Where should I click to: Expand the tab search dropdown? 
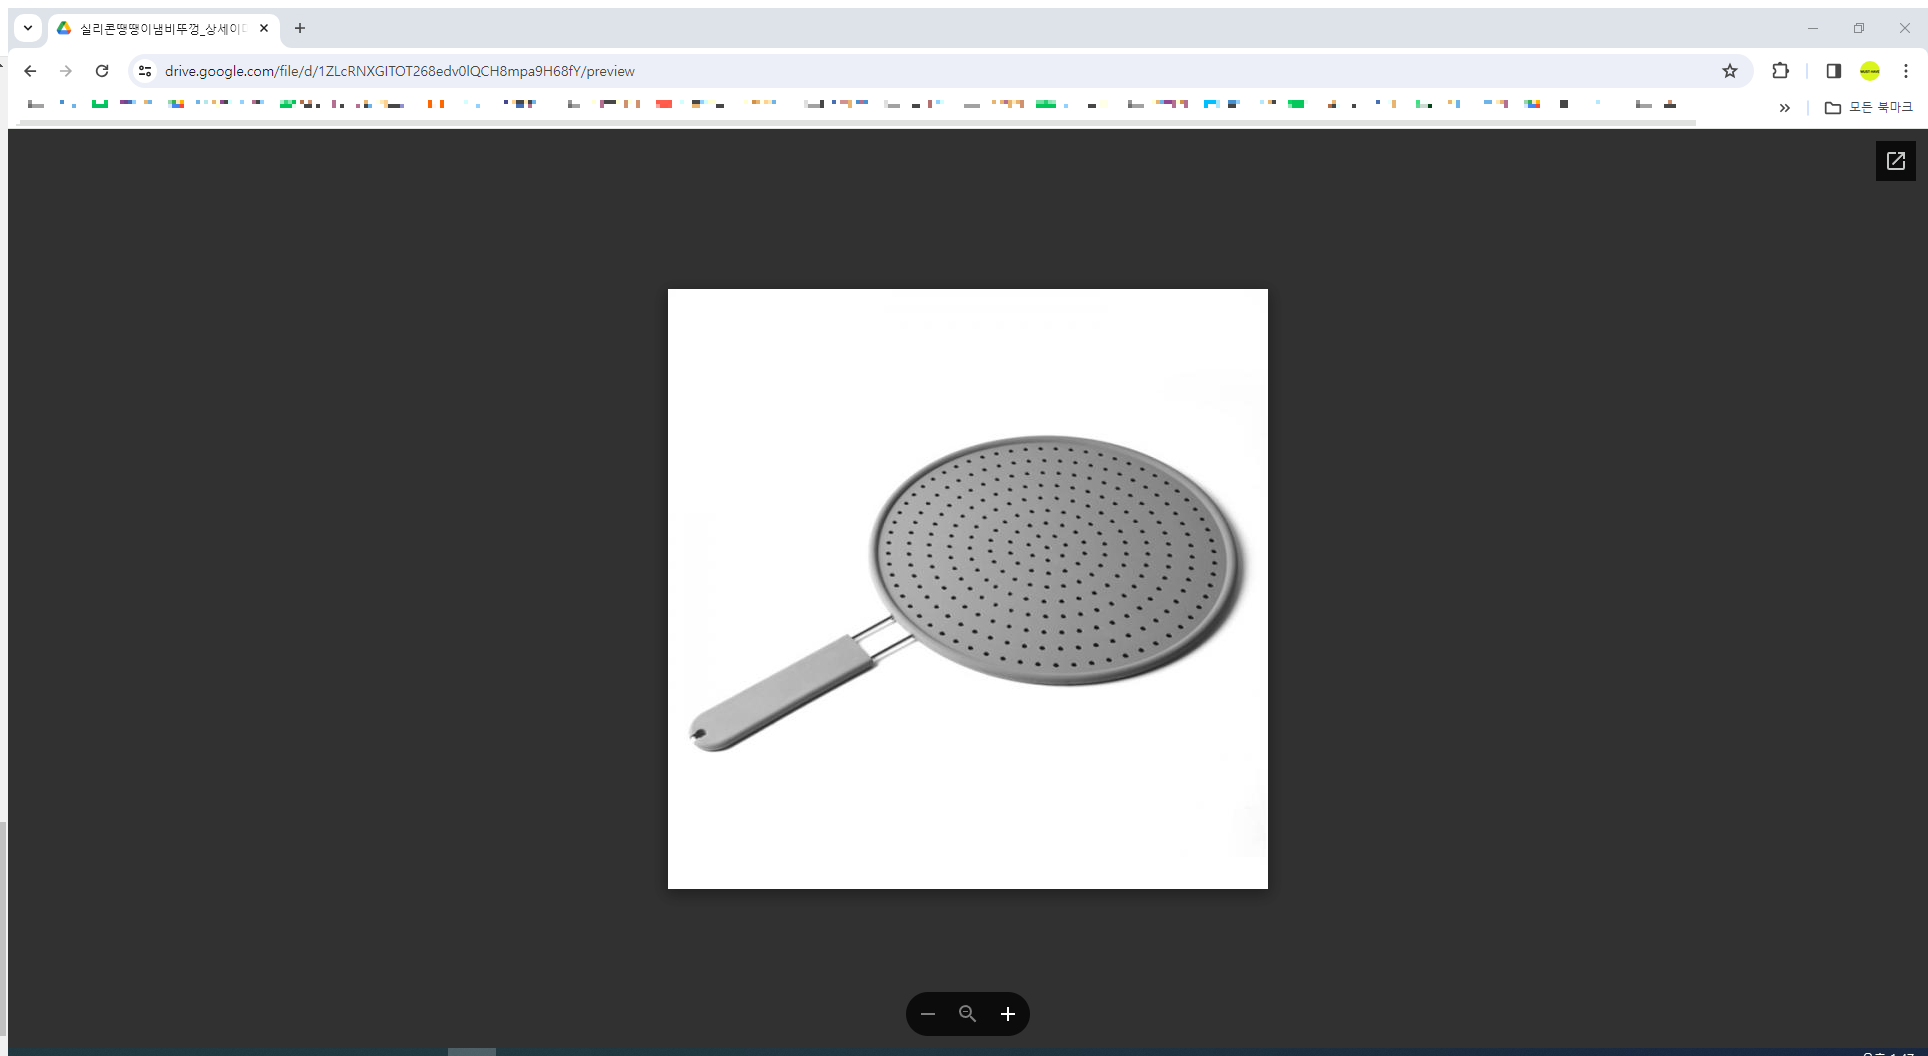[x=28, y=28]
